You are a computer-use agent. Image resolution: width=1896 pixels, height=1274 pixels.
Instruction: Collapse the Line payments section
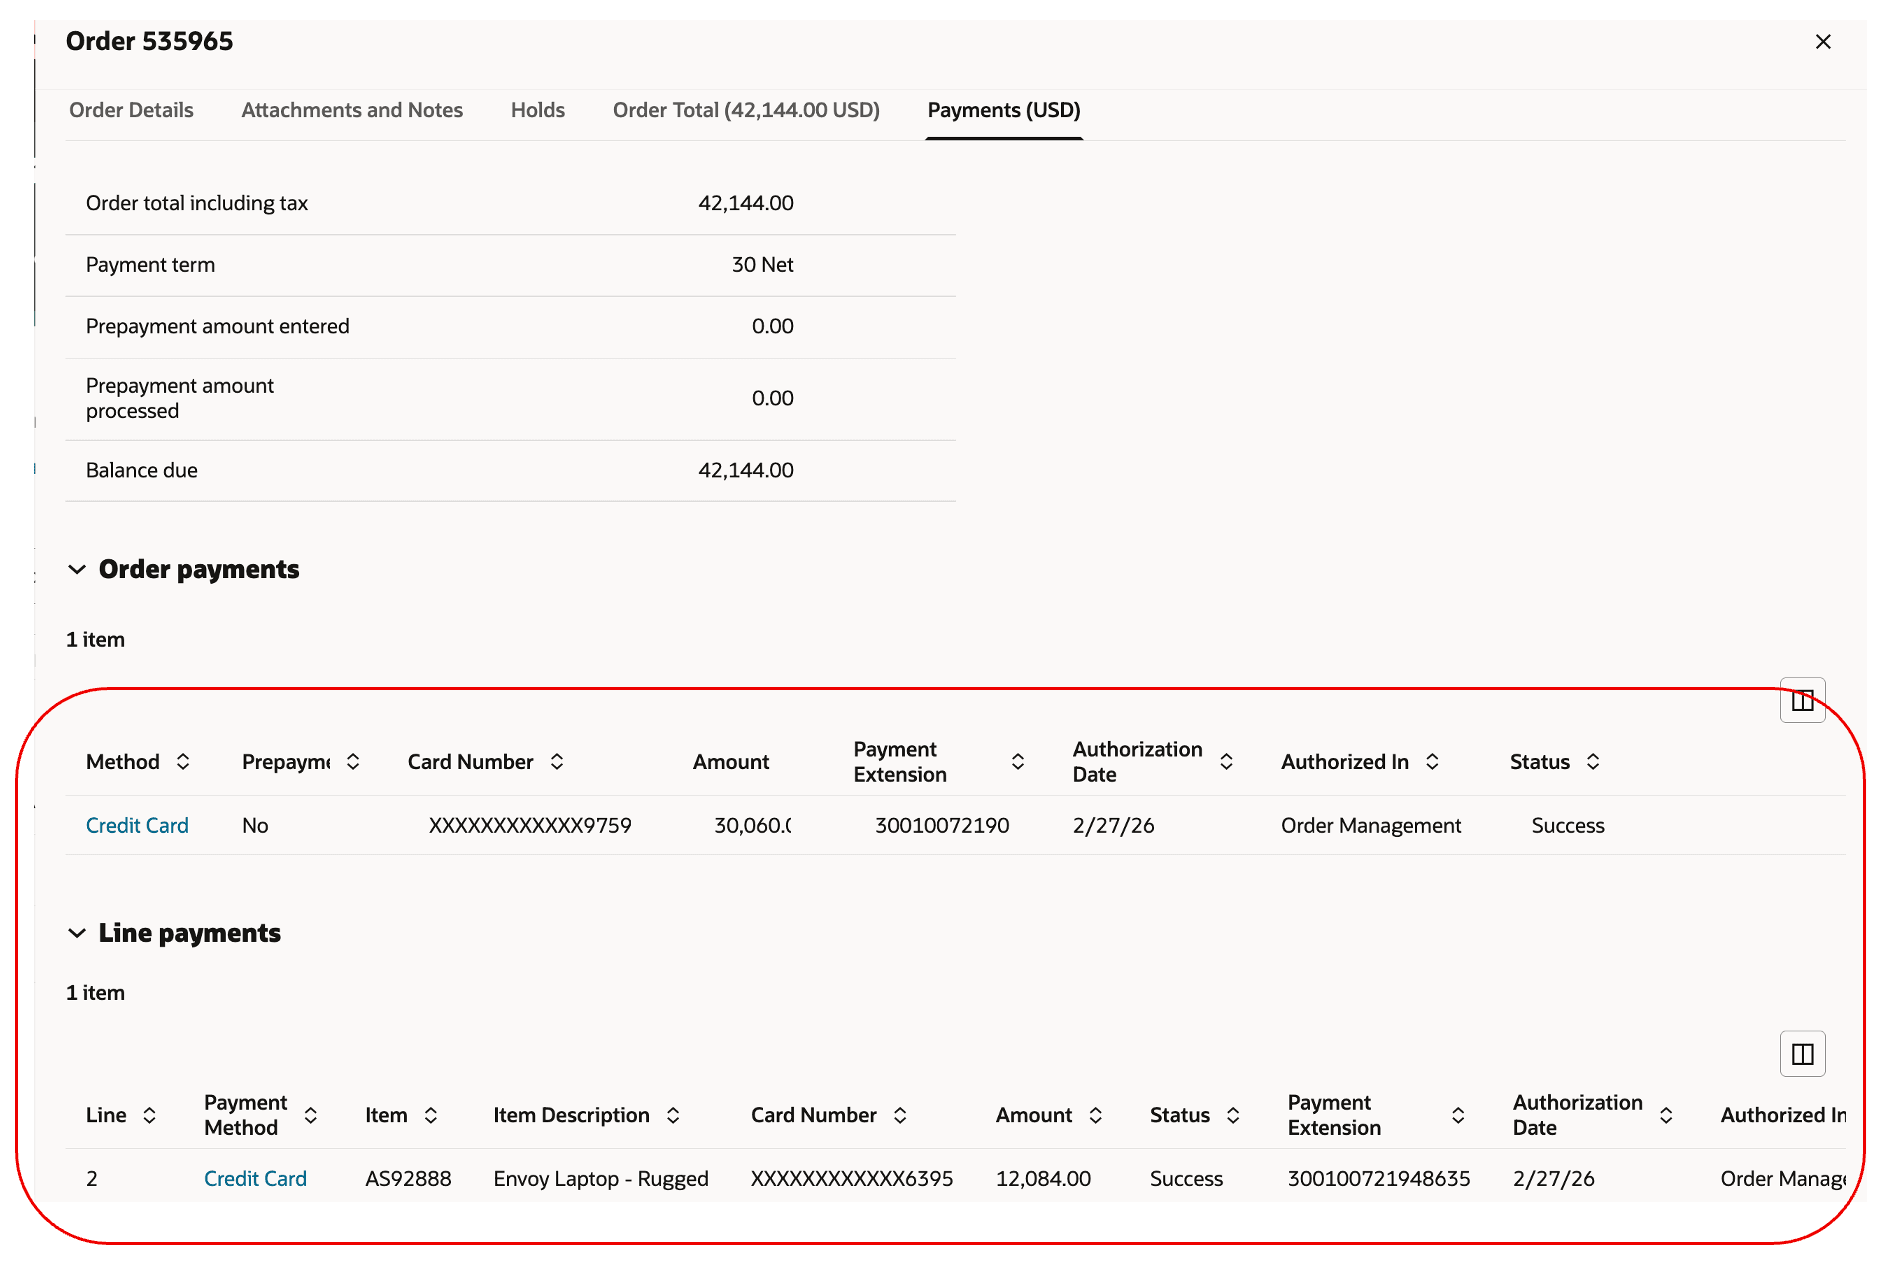coord(78,933)
